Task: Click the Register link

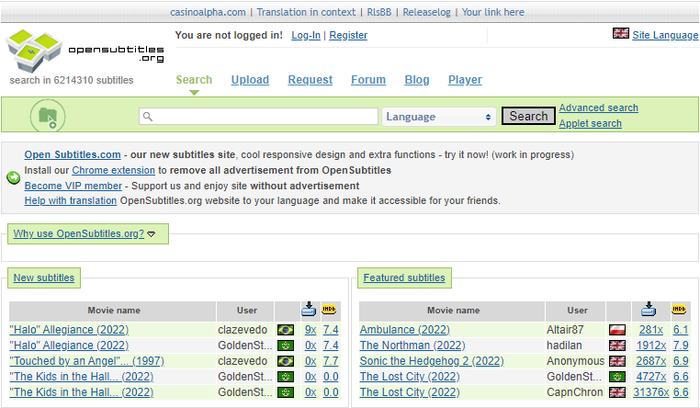Action: (348, 35)
